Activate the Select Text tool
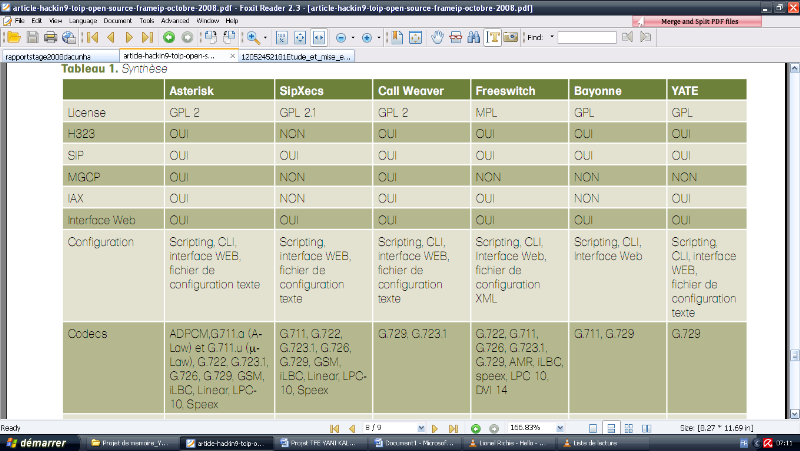 pyautogui.click(x=493, y=37)
